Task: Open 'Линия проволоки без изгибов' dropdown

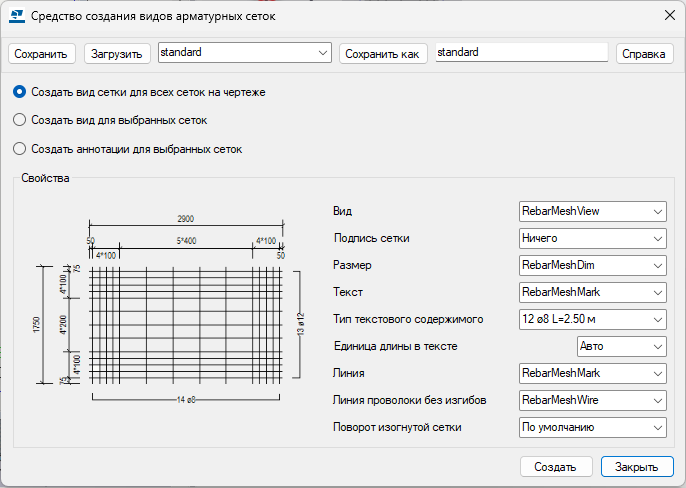Action: [592, 400]
